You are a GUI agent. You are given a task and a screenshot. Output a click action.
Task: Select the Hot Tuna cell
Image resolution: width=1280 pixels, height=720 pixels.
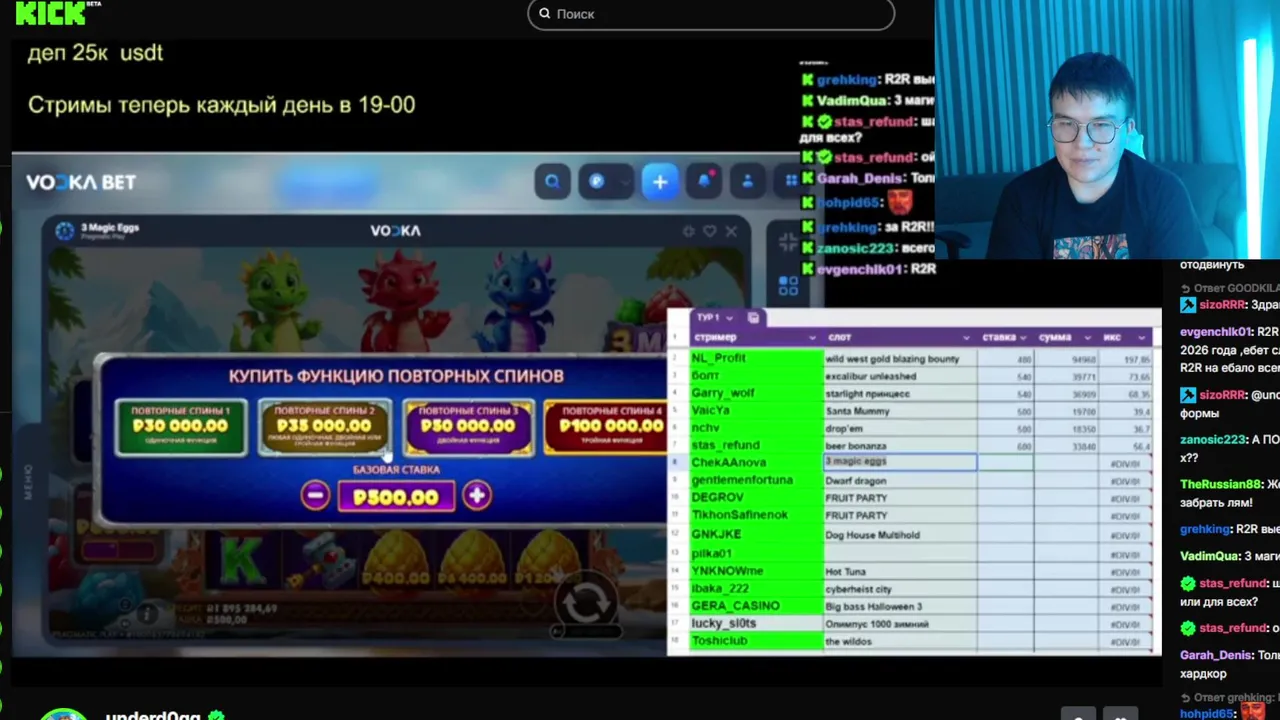(900, 571)
